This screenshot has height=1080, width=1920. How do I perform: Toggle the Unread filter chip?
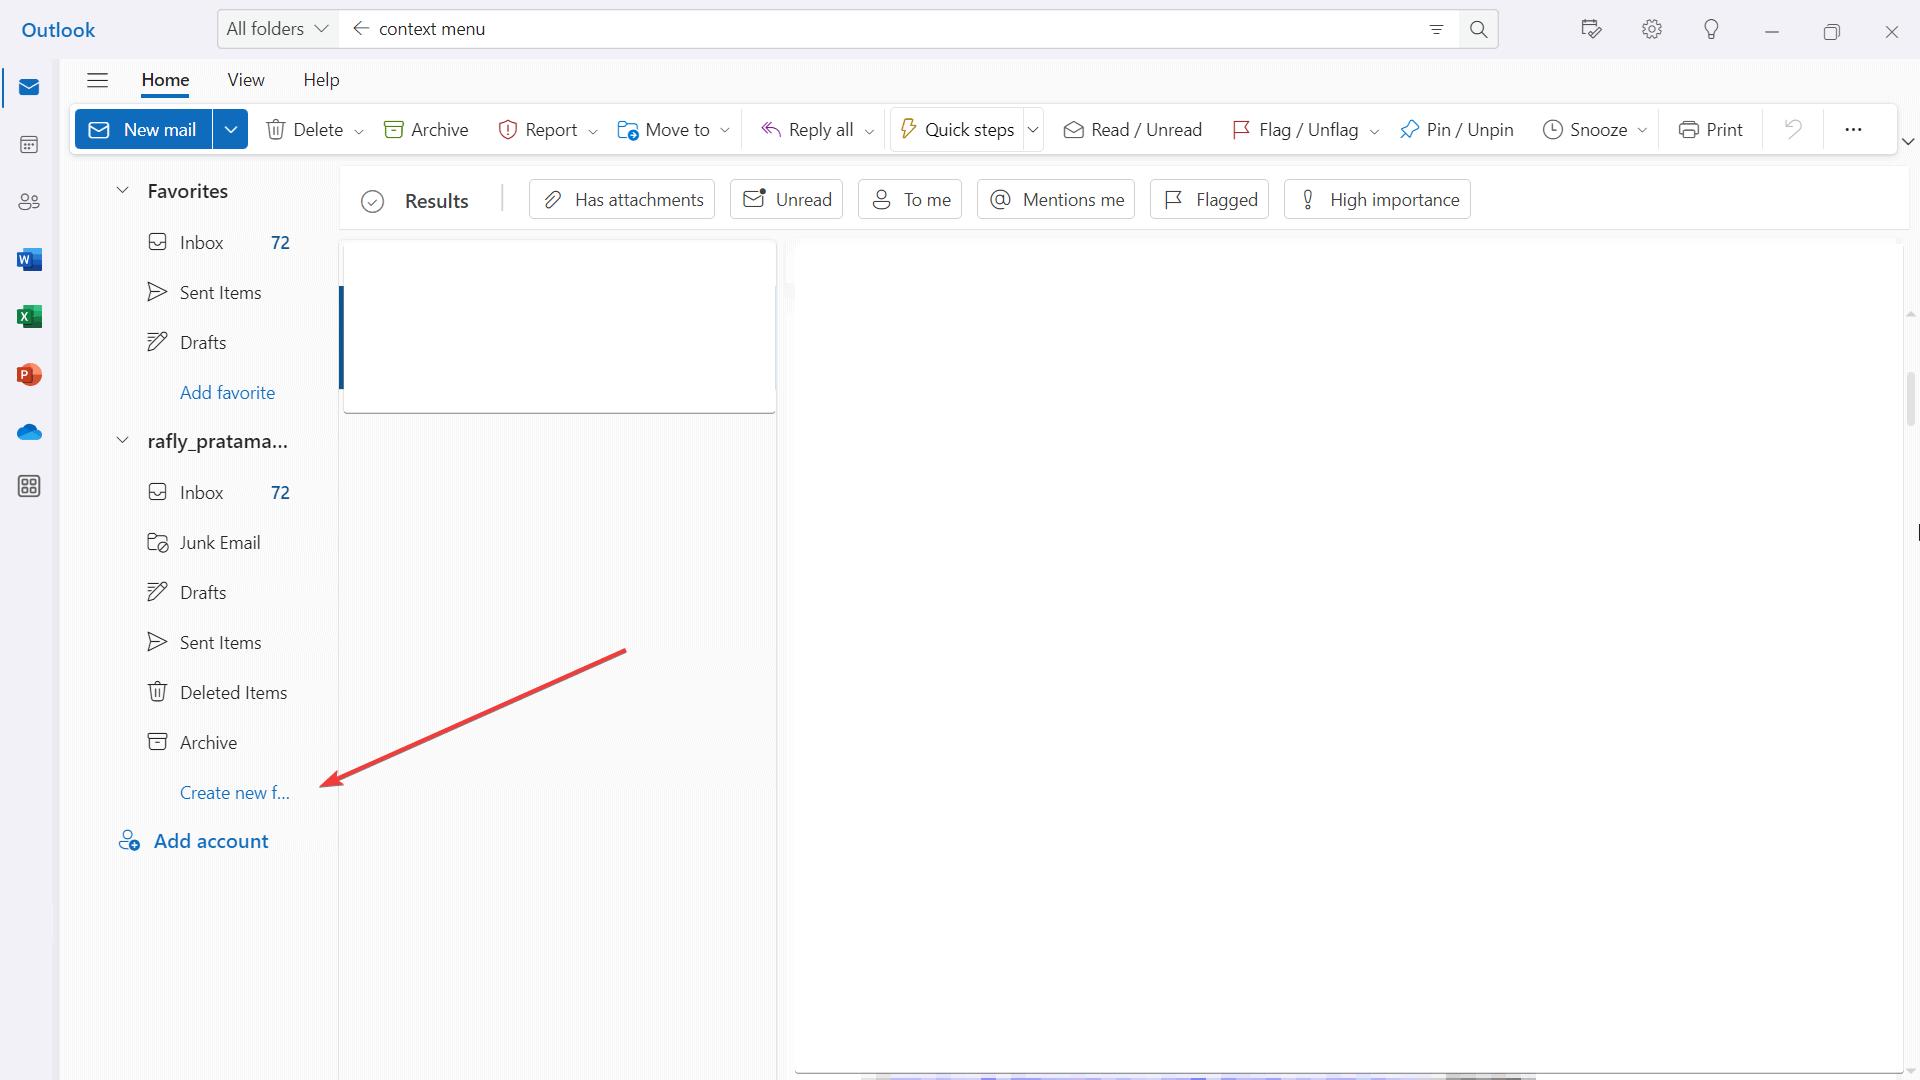point(786,199)
